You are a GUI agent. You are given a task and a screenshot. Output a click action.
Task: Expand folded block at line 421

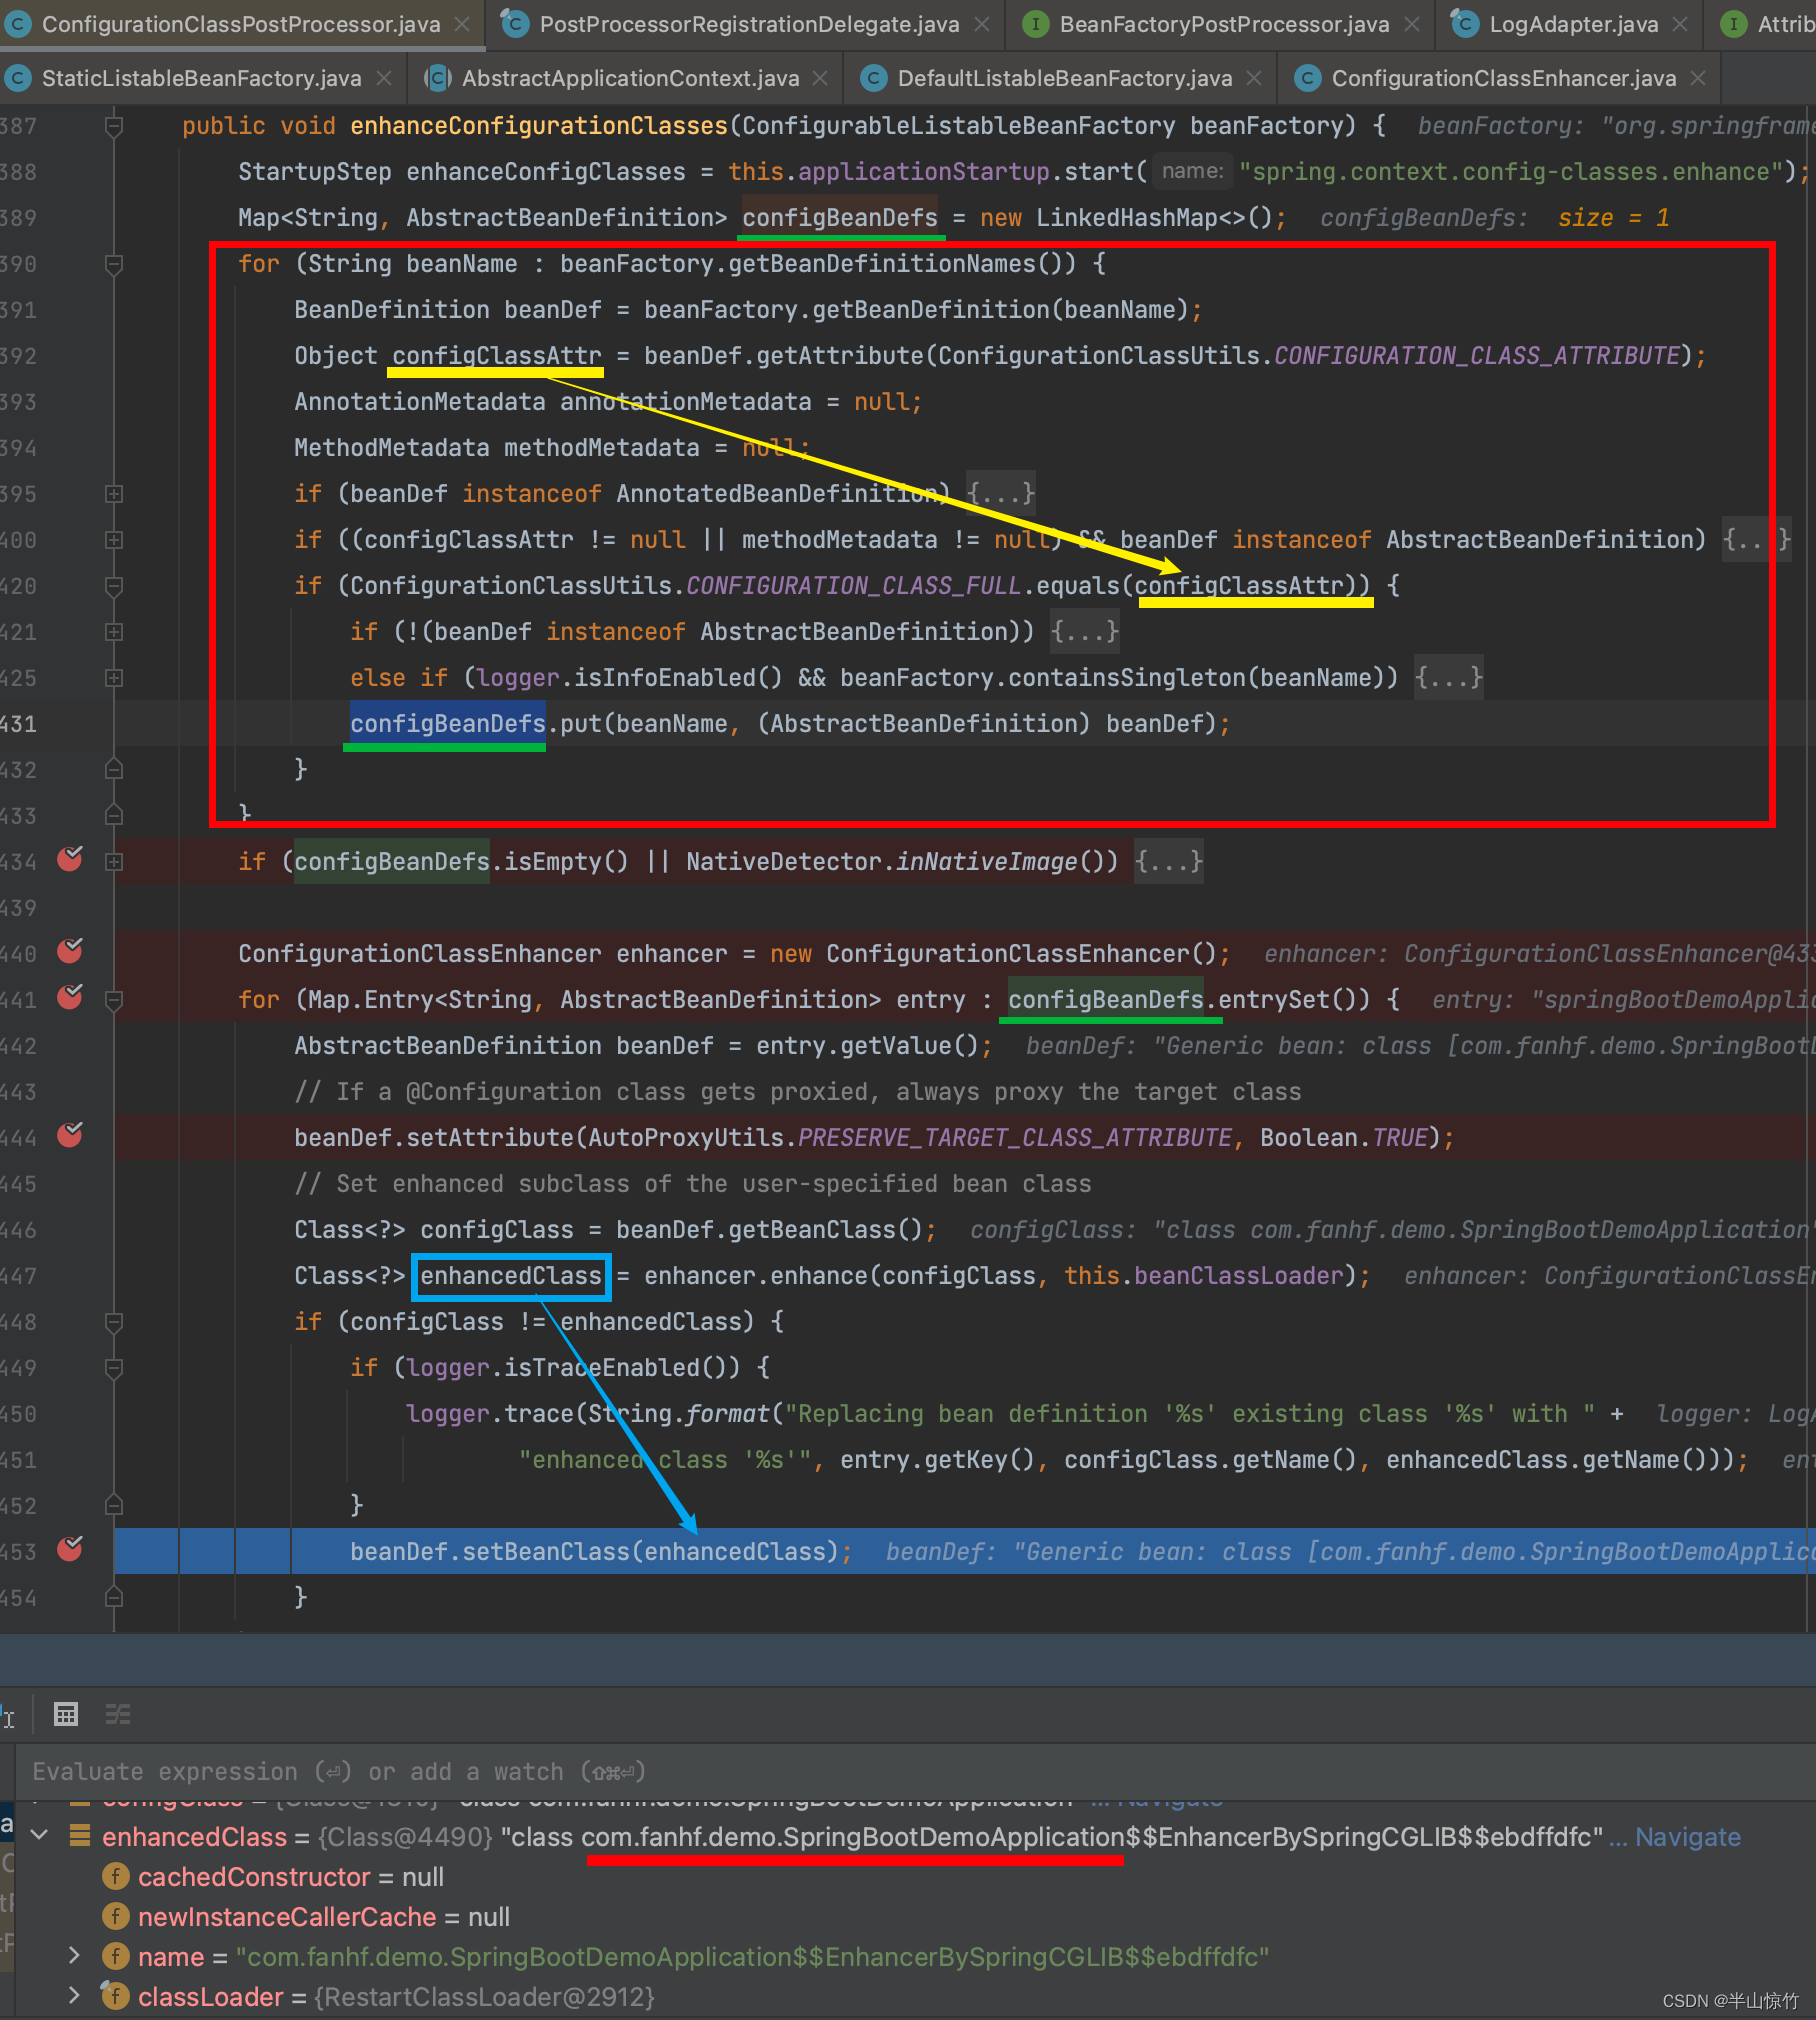[114, 632]
